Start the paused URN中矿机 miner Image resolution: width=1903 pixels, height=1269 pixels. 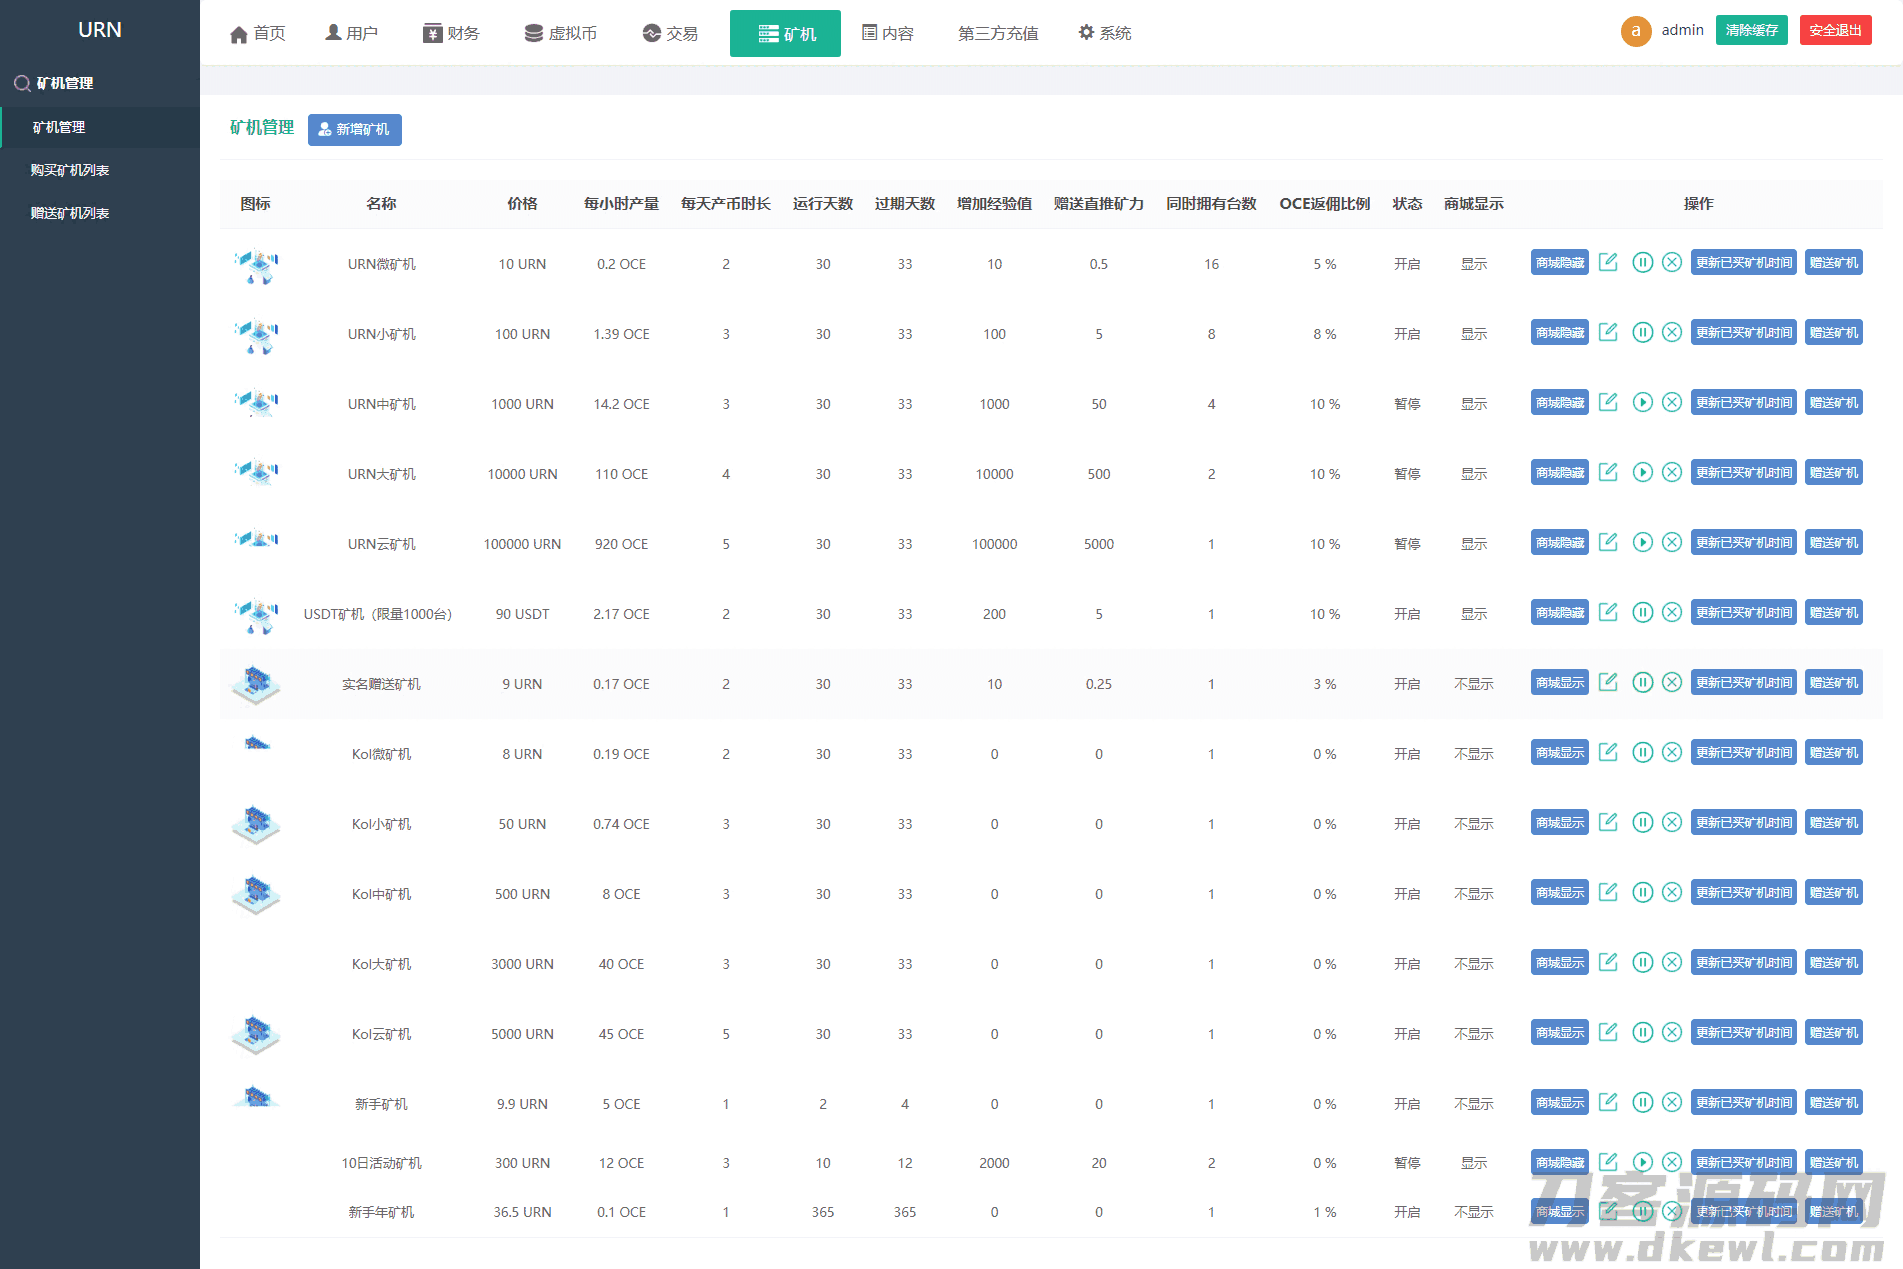point(1642,403)
